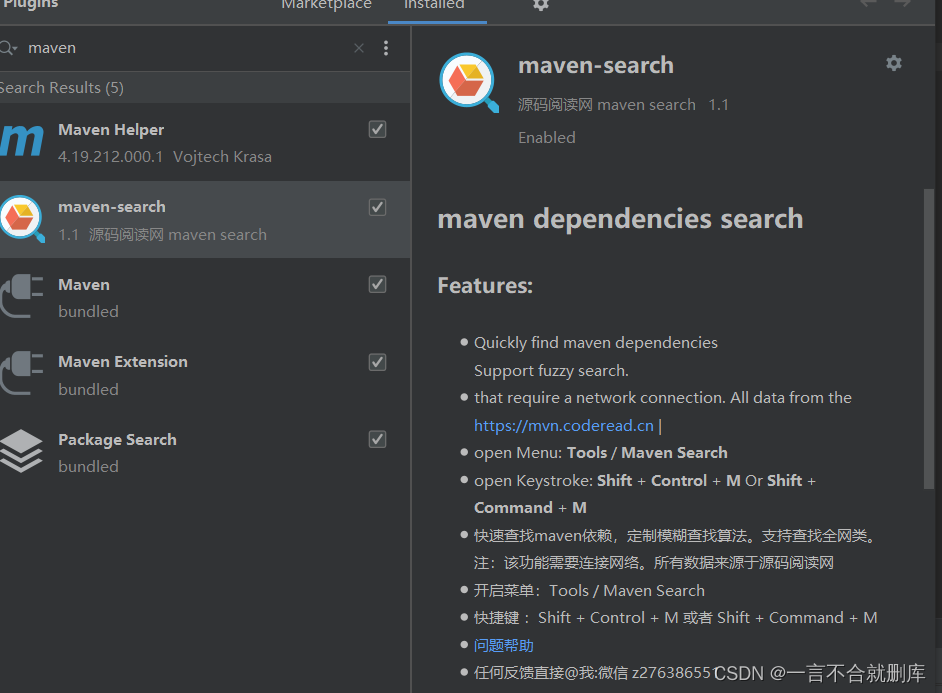
Task: Clear the maven search text
Action: tap(359, 48)
